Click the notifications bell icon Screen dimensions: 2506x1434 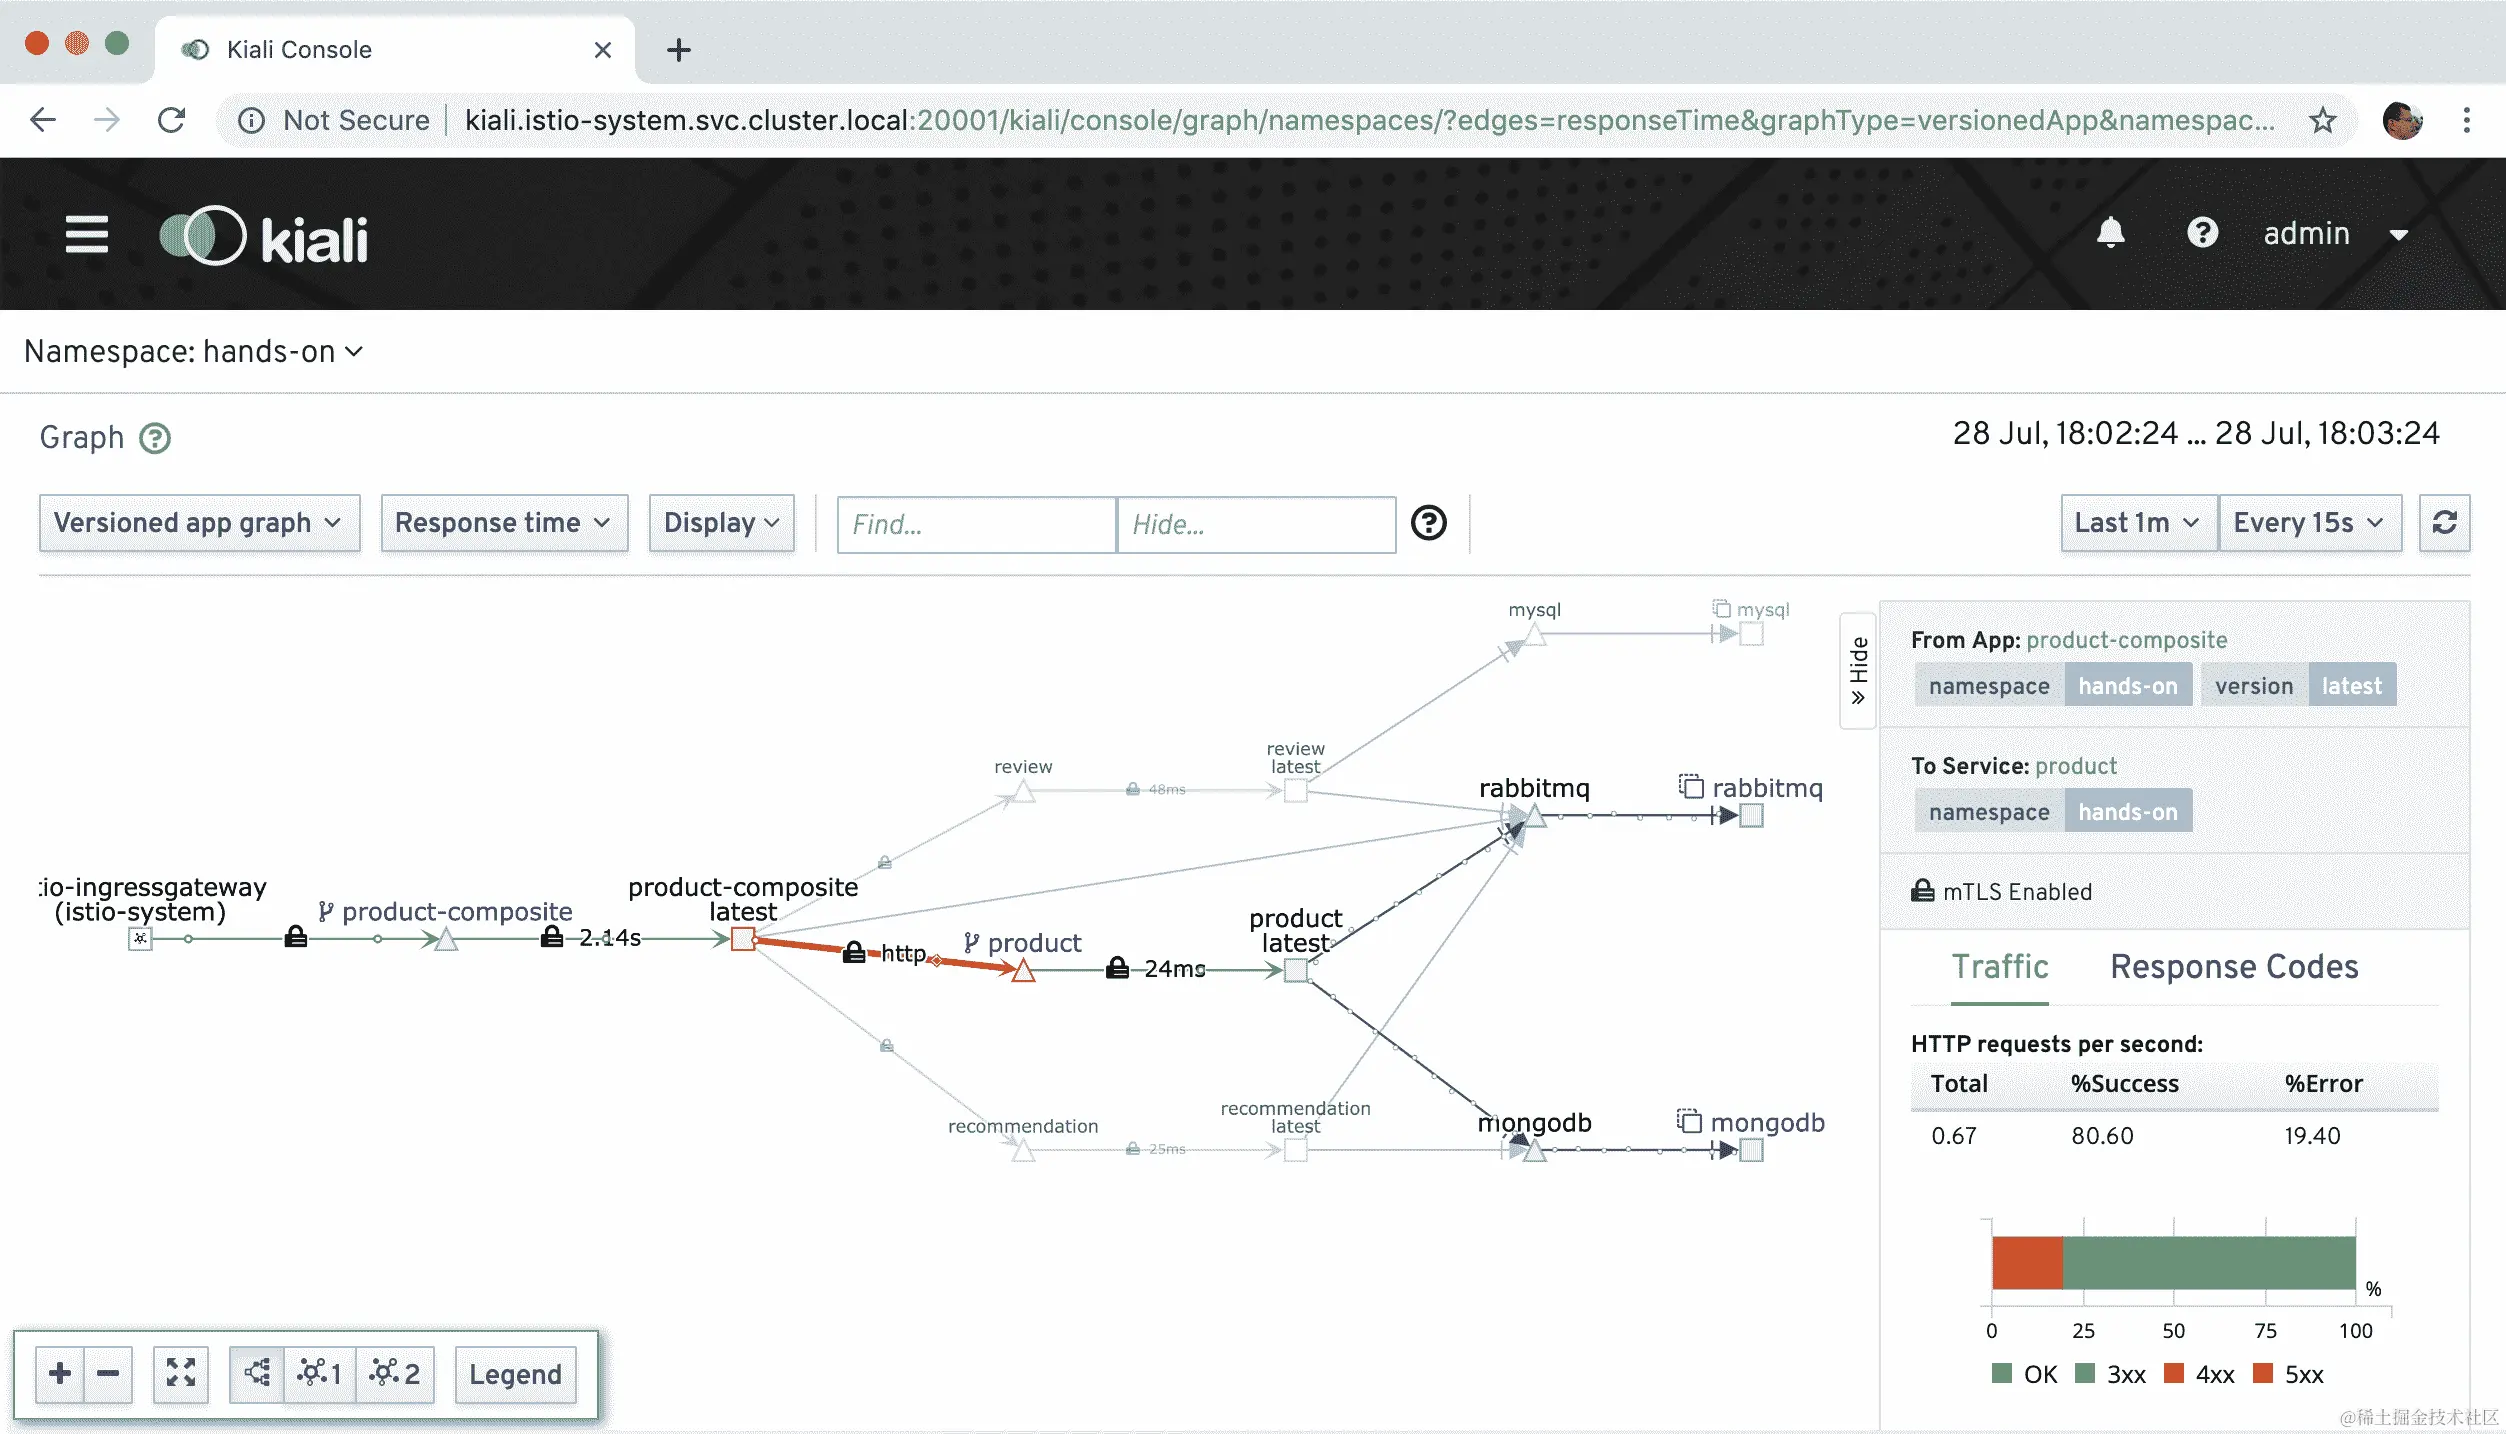coord(2110,233)
